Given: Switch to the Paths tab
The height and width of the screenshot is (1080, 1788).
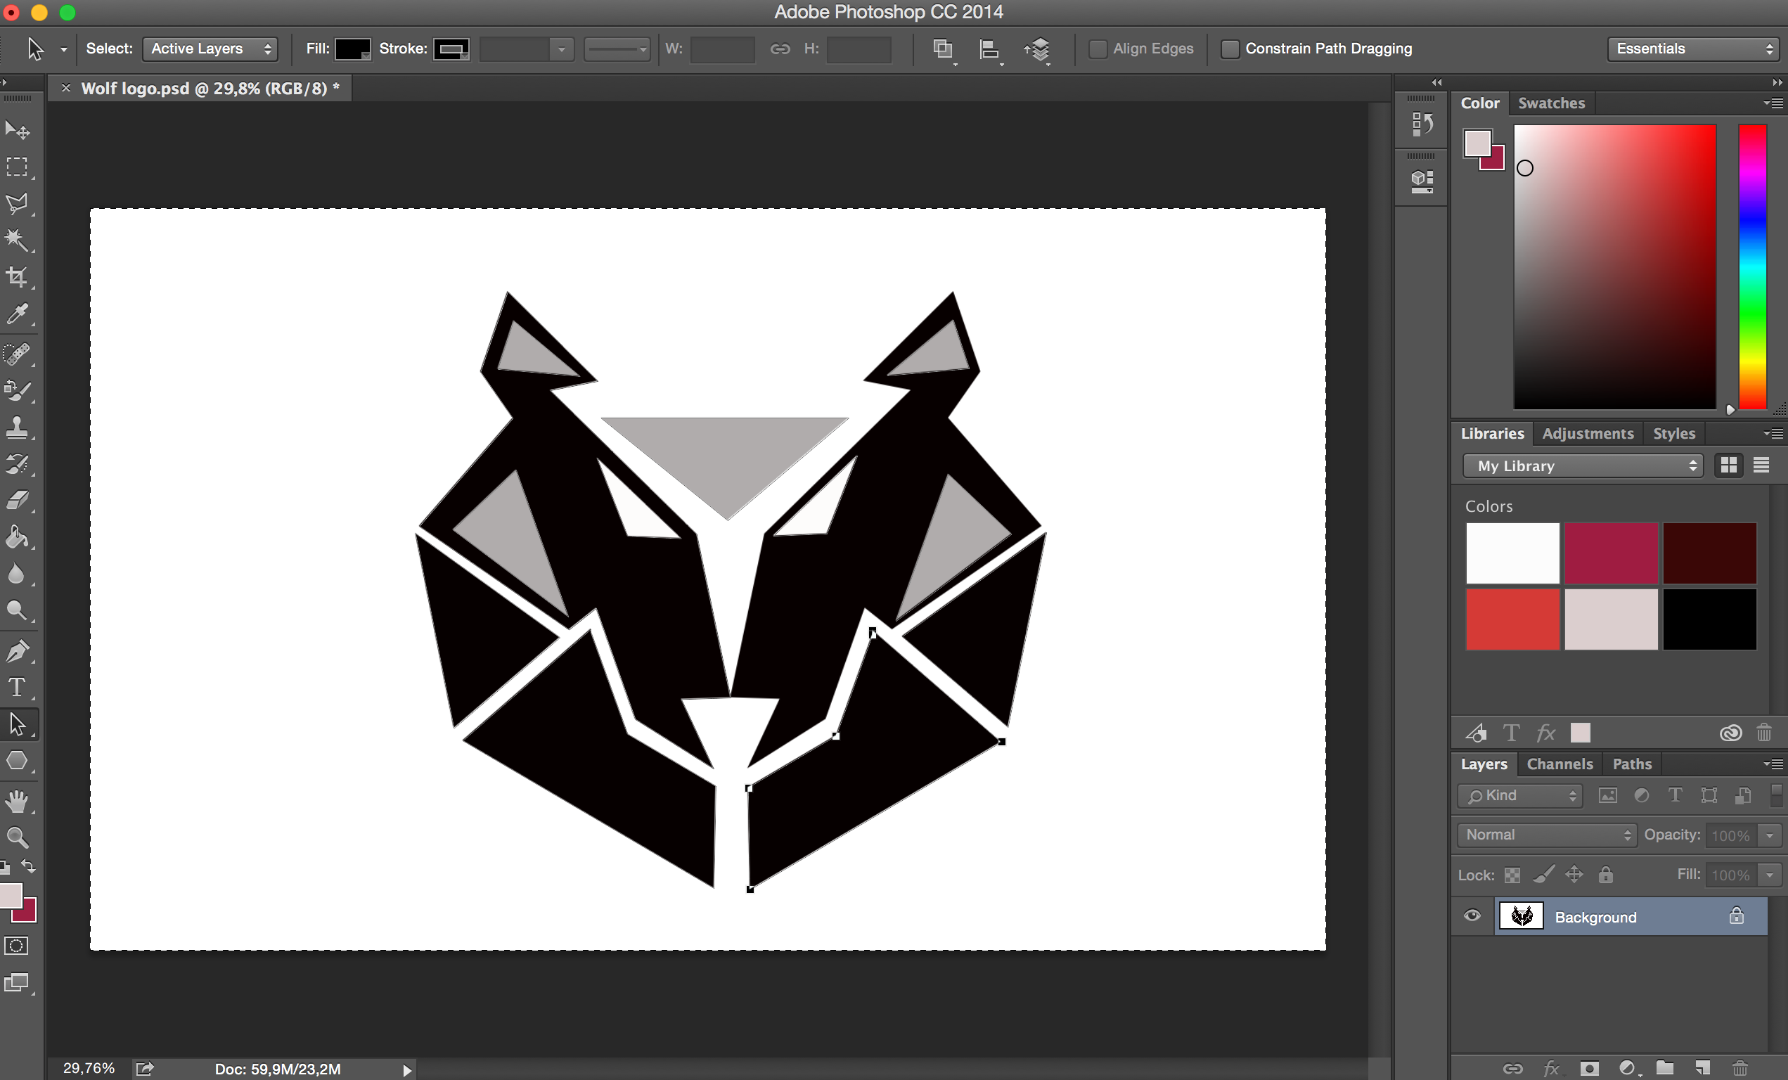Looking at the screenshot, I should (1632, 763).
